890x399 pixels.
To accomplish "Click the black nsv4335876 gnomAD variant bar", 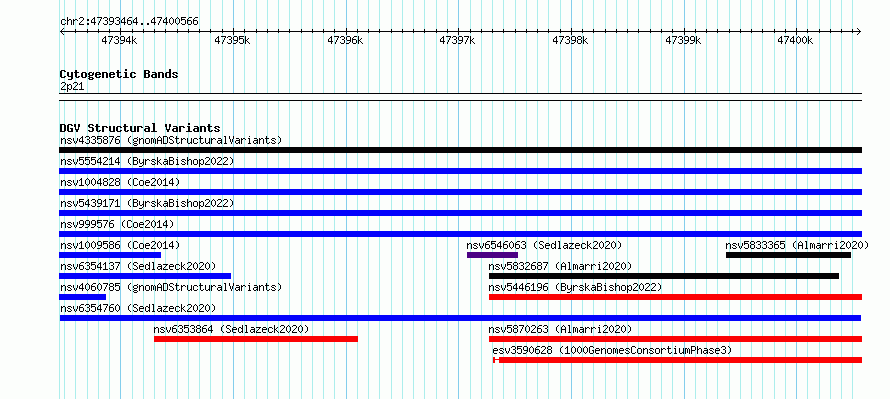I will tap(460, 150).
